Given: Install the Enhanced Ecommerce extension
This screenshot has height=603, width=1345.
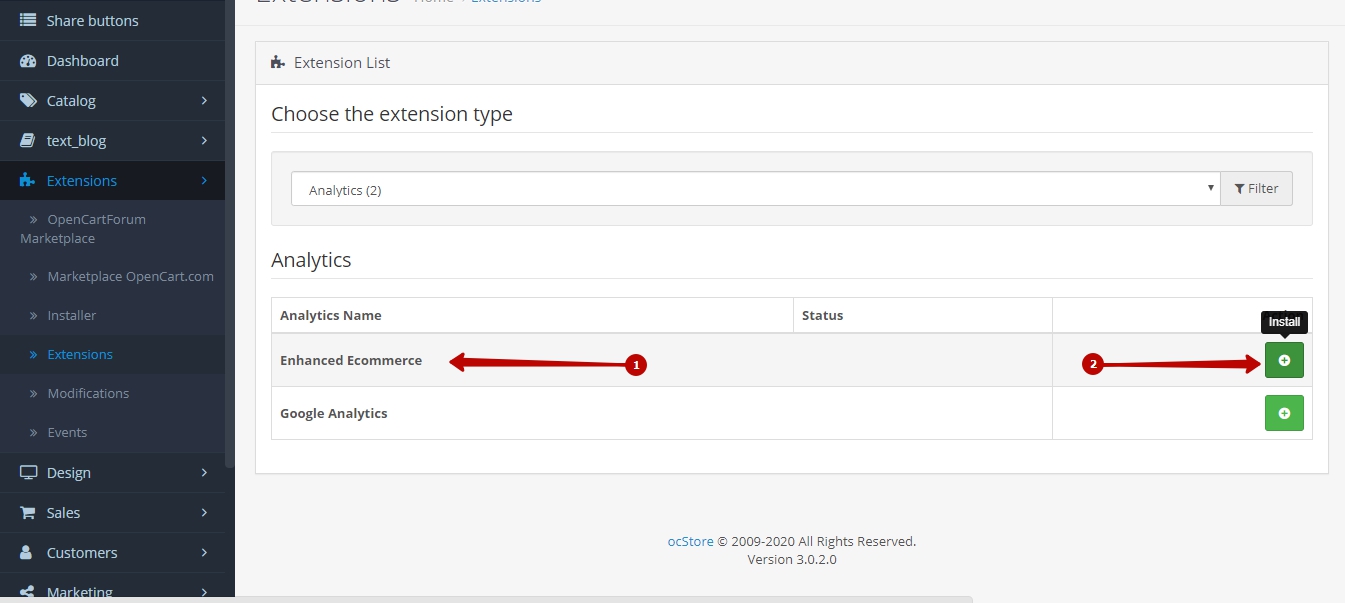Looking at the screenshot, I should pyautogui.click(x=1284, y=360).
